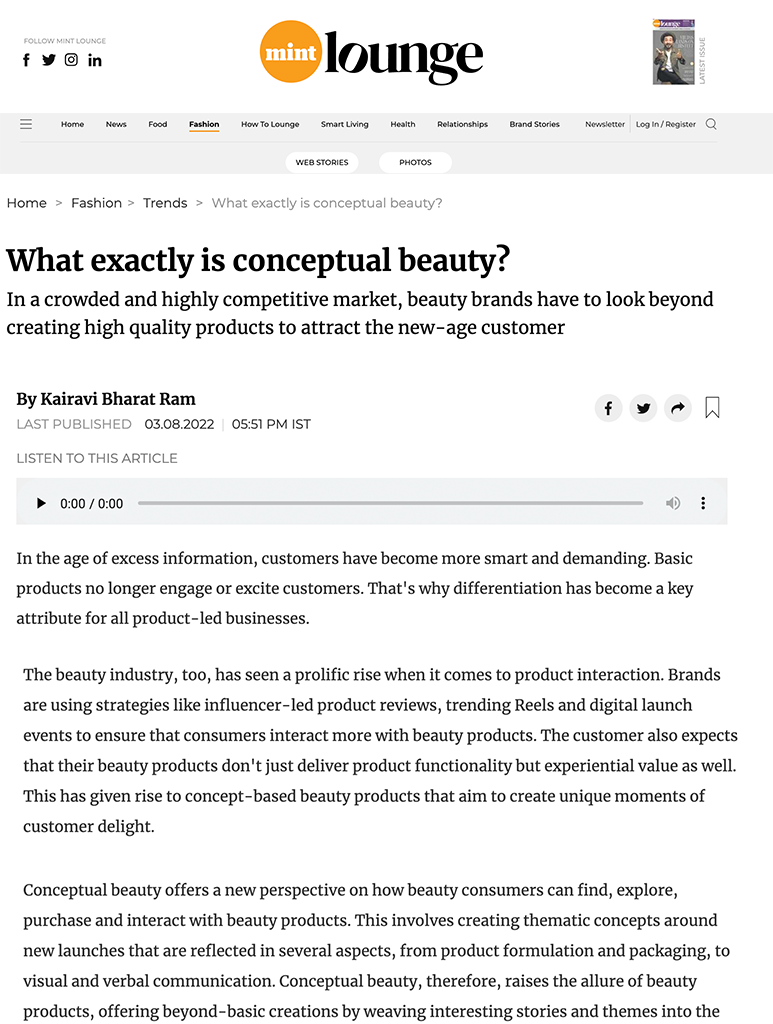The height and width of the screenshot is (1024, 773).
Task: Play the article audio
Action: (x=41, y=503)
